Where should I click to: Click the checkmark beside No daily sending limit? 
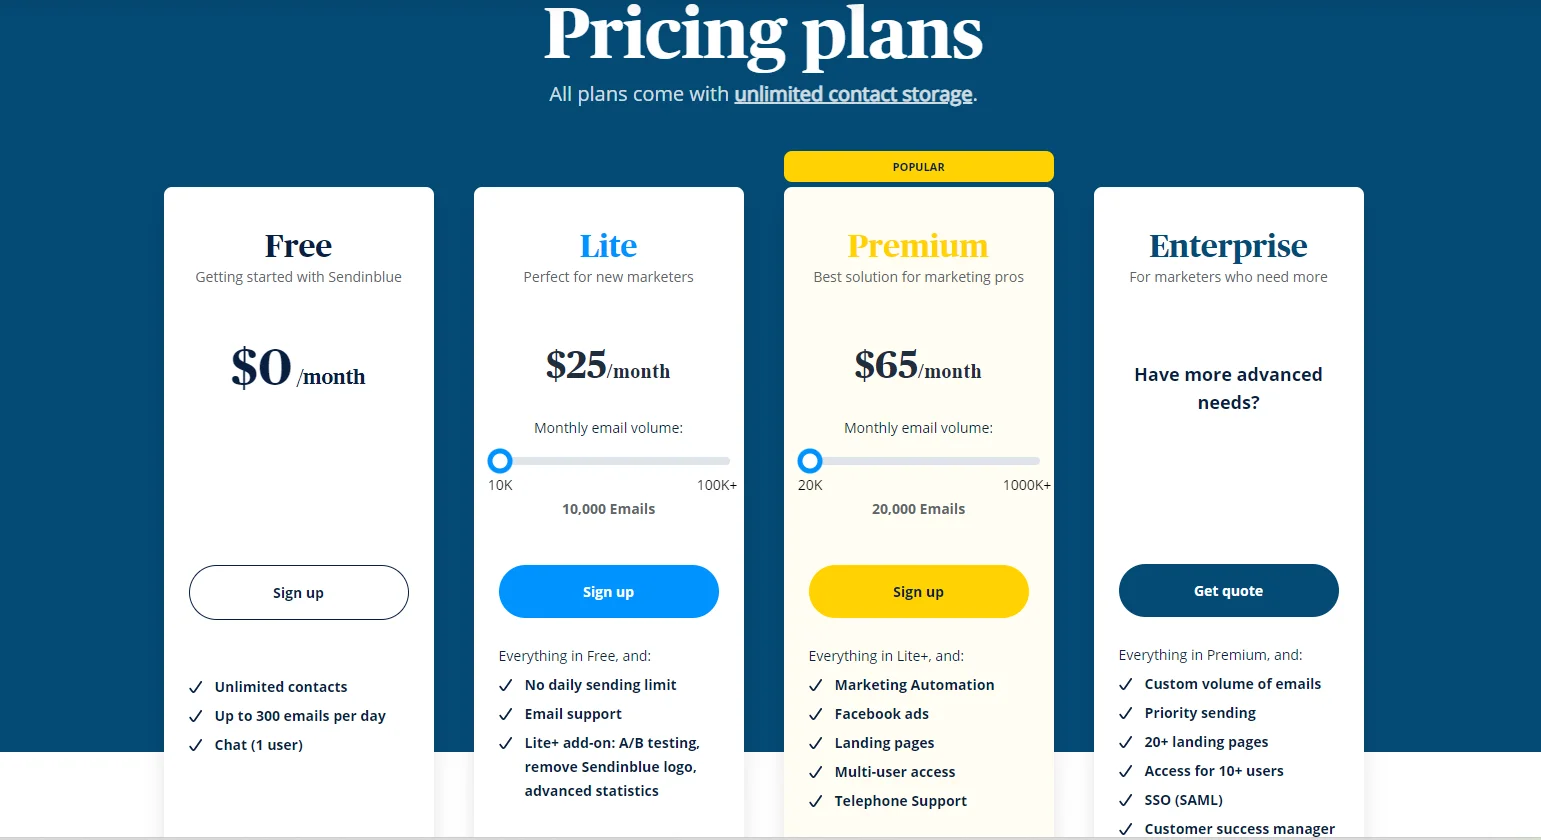click(x=506, y=685)
